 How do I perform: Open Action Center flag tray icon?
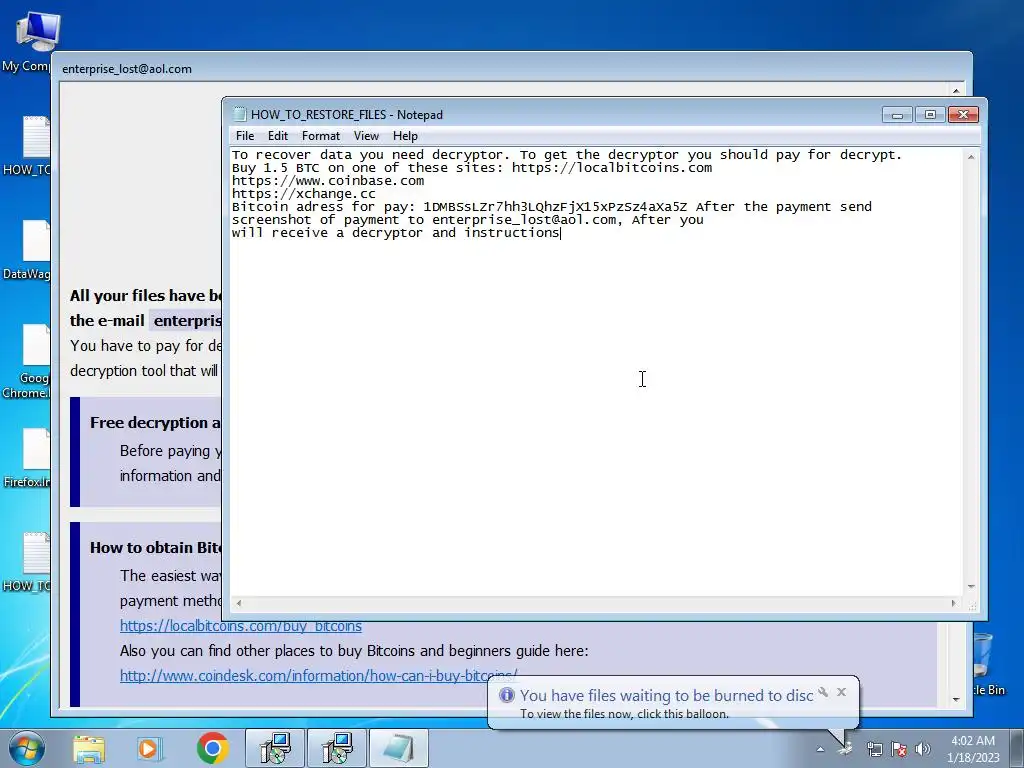[x=899, y=749]
